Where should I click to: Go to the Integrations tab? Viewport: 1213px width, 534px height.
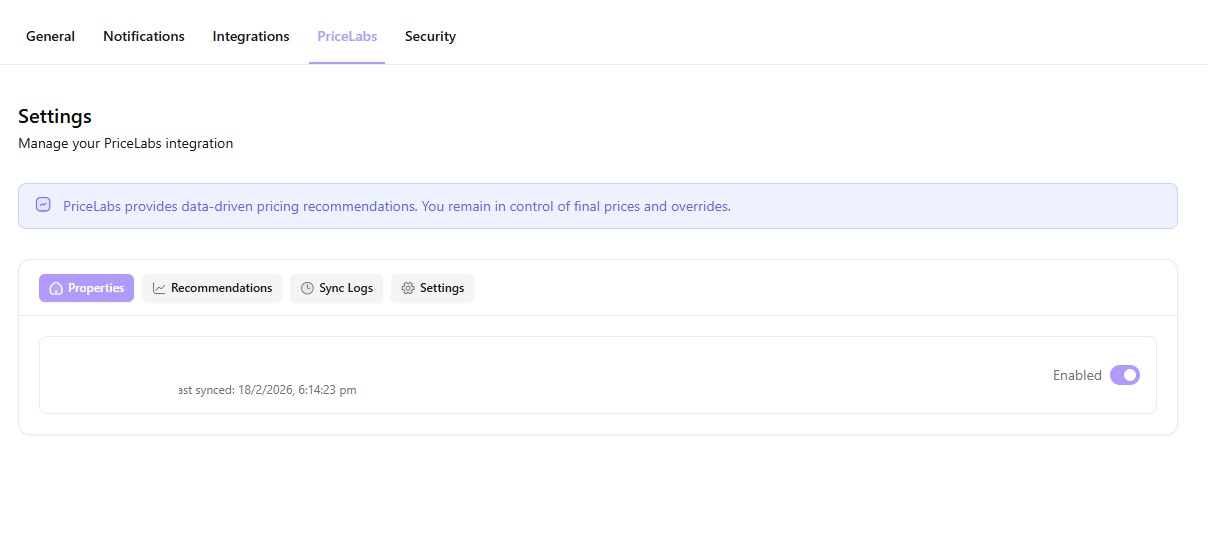(251, 36)
